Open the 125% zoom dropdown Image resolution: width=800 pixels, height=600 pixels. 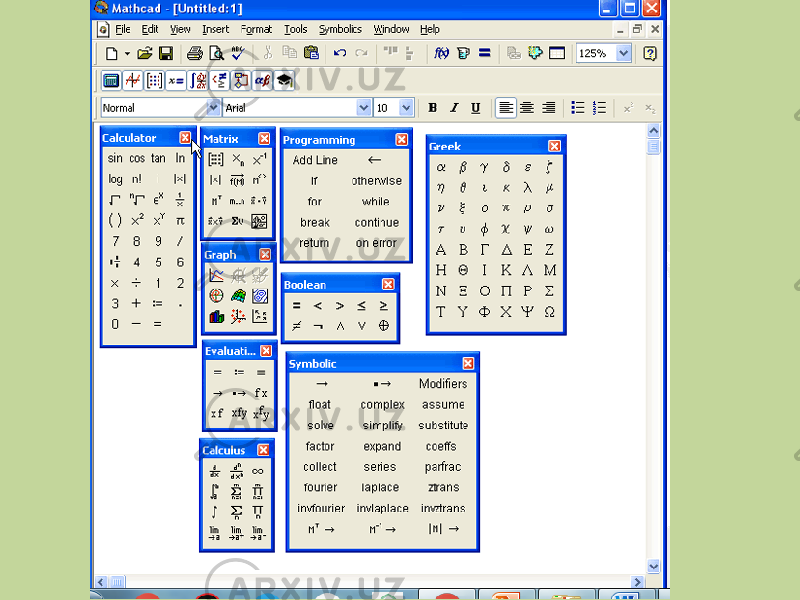[623, 53]
